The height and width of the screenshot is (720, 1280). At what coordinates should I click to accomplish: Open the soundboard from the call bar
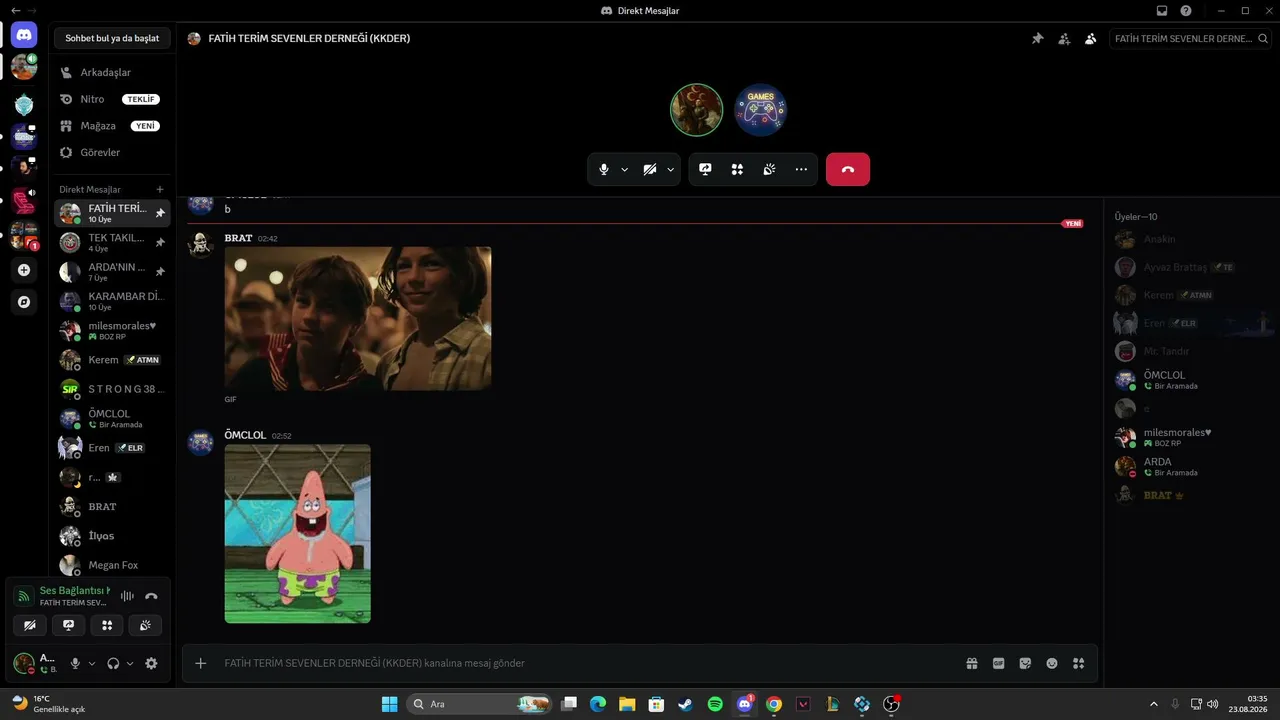(x=769, y=169)
